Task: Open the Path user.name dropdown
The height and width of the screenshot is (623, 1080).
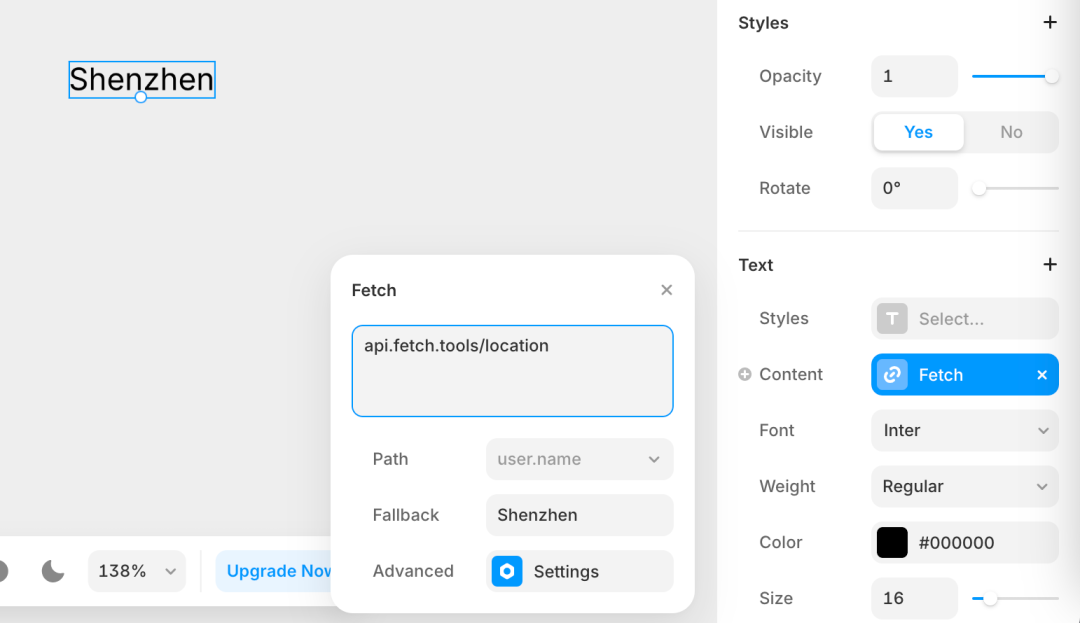Action: coord(579,459)
